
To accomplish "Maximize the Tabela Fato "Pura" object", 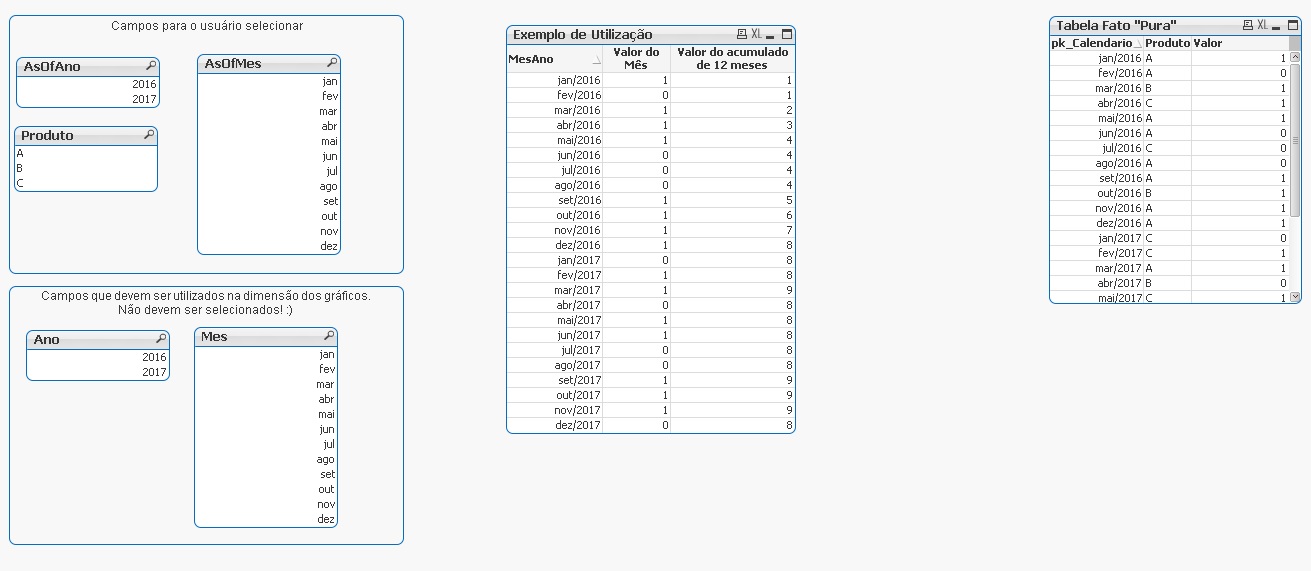I will coord(1293,24).
